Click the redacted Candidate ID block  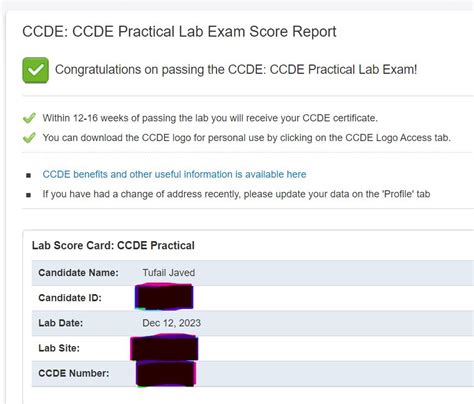pyautogui.click(x=164, y=296)
